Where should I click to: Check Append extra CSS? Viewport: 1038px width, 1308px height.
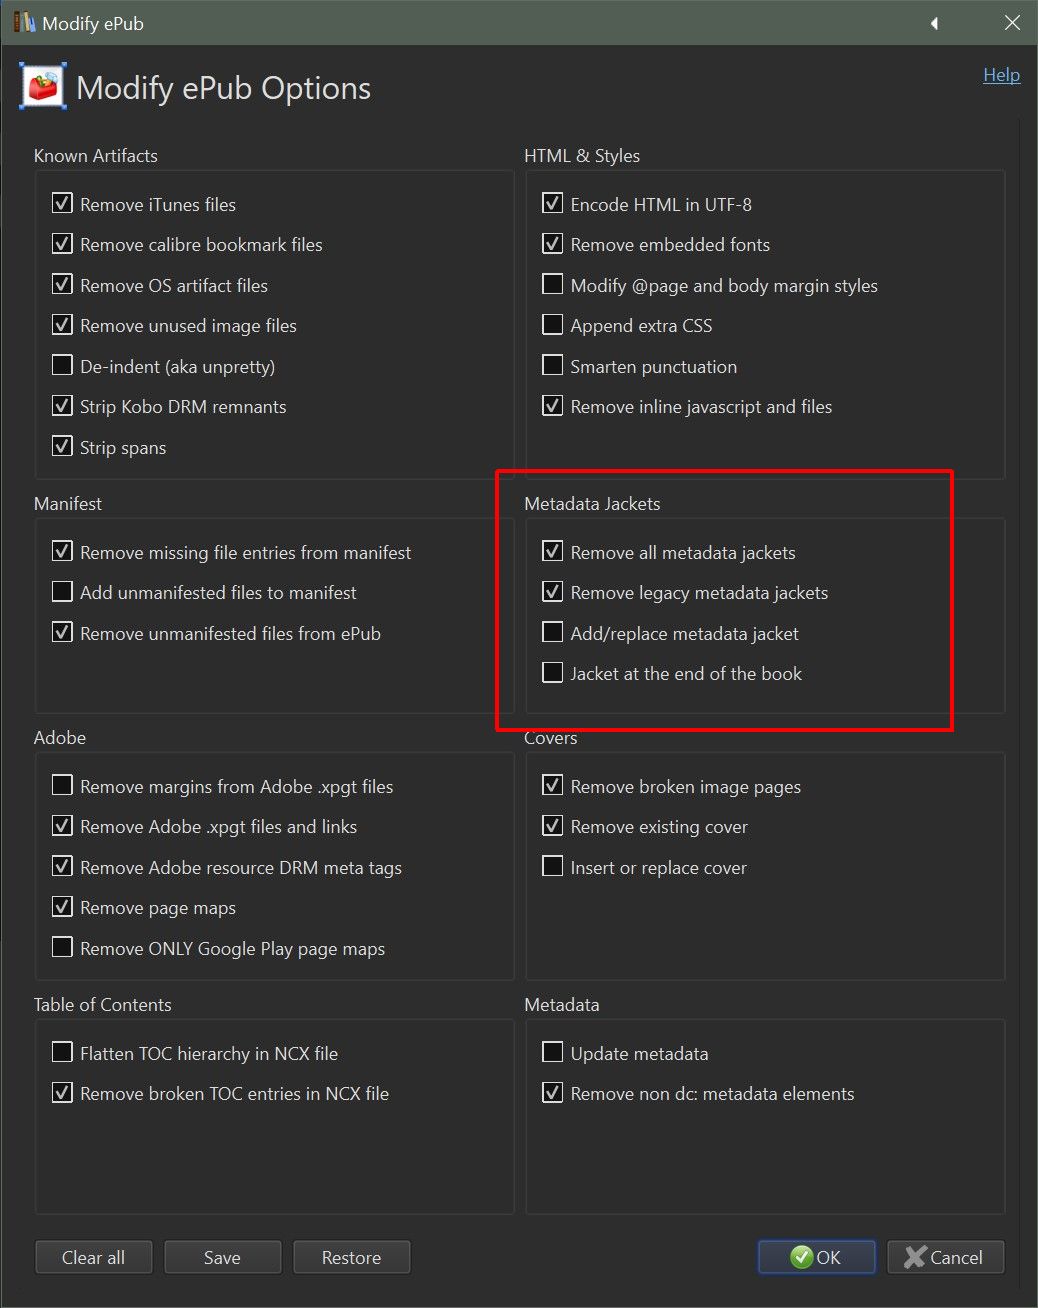click(553, 325)
